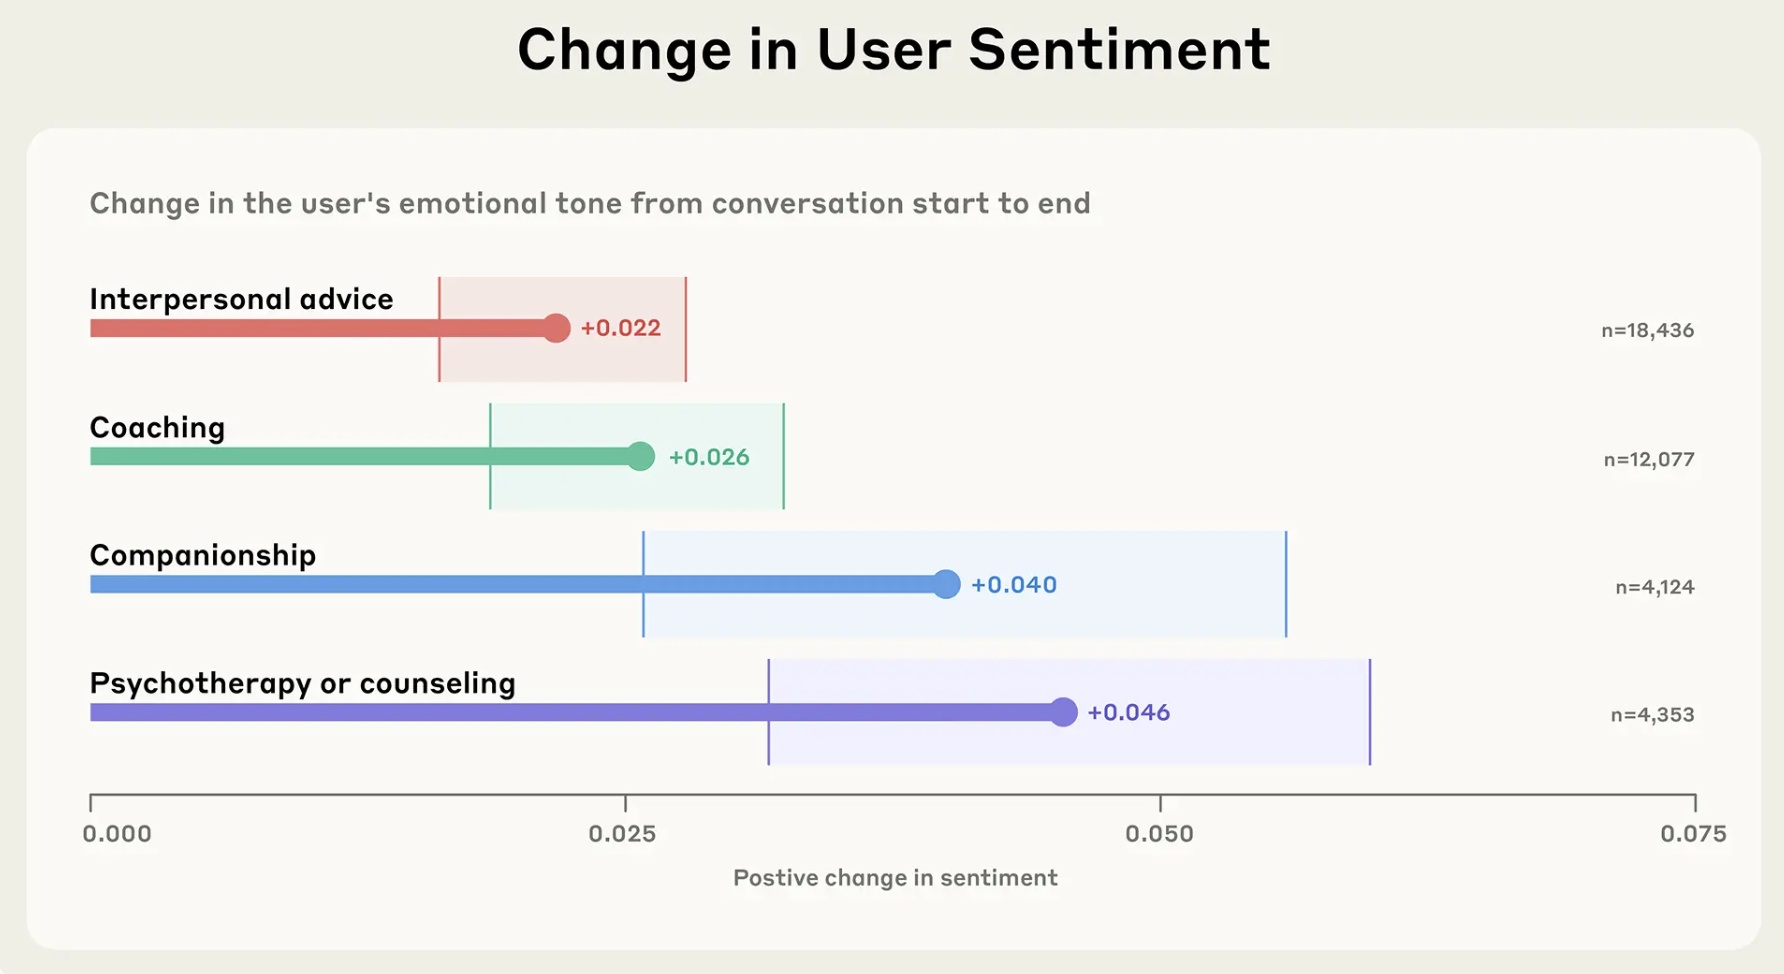Screen dimensions: 1784x974
Task: Click the 0.050 axis tick label
Action: (x=1159, y=834)
